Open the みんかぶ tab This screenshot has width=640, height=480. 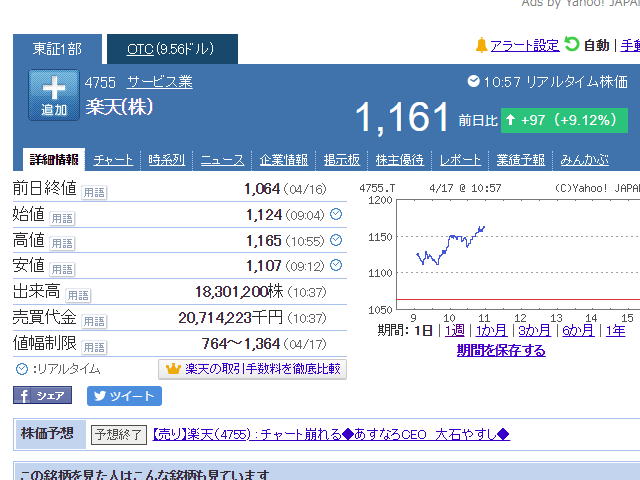pyautogui.click(x=584, y=160)
